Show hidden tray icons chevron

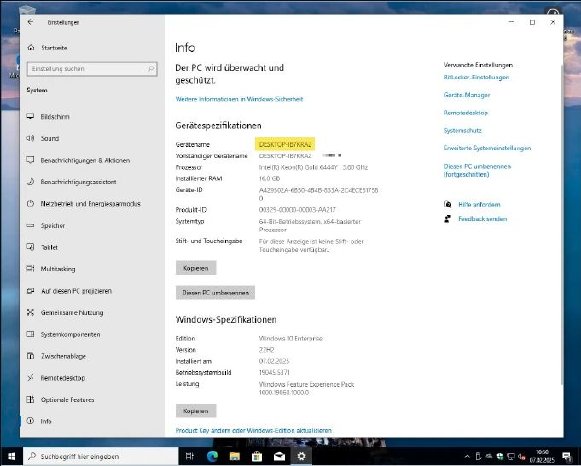[x=467, y=456]
